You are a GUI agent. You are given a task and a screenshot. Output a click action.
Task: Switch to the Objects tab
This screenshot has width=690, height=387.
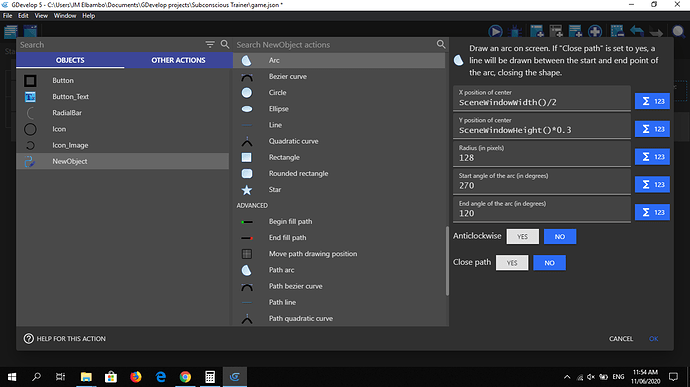pyautogui.click(x=70, y=60)
